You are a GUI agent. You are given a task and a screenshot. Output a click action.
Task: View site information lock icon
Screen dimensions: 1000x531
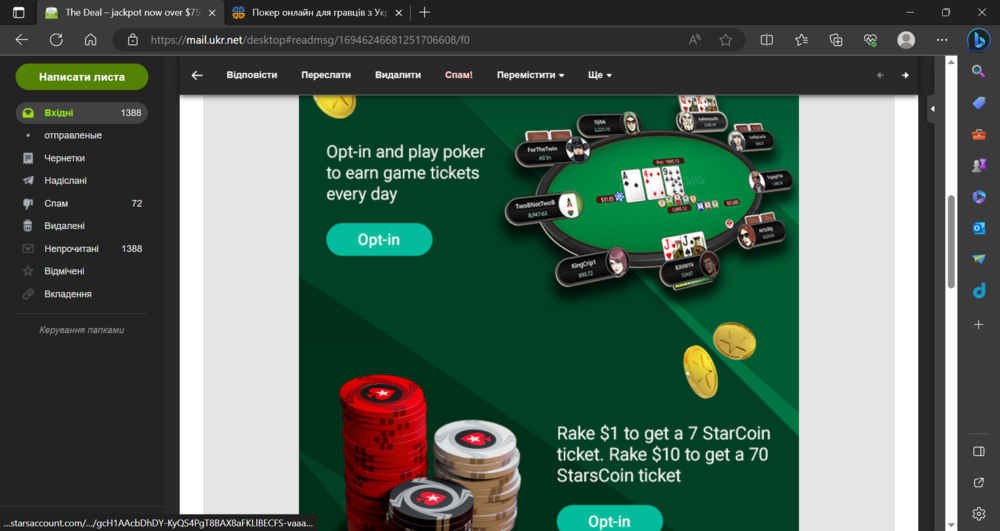coord(133,40)
